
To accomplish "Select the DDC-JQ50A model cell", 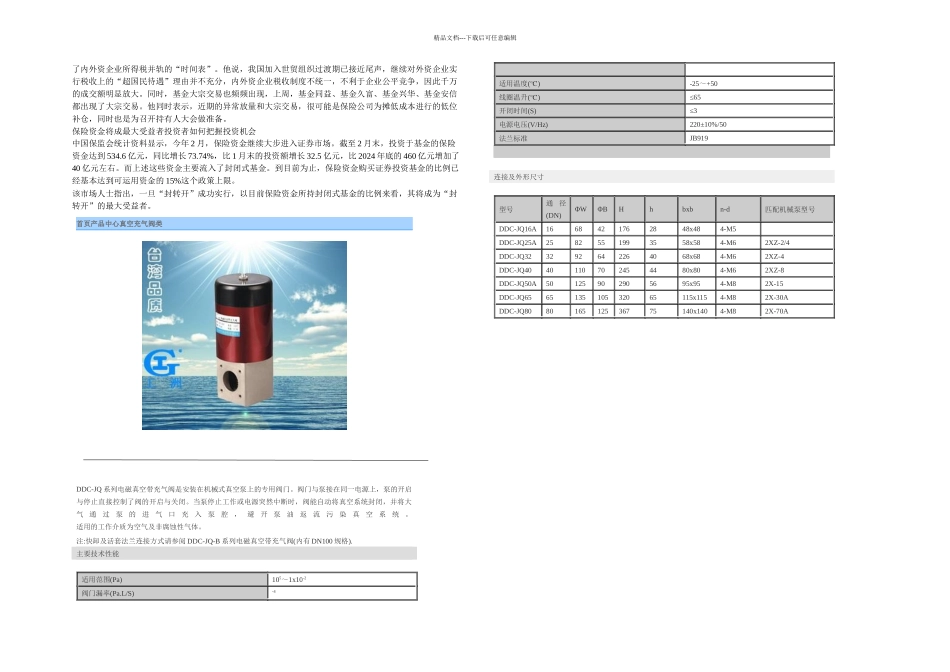I will pos(518,284).
